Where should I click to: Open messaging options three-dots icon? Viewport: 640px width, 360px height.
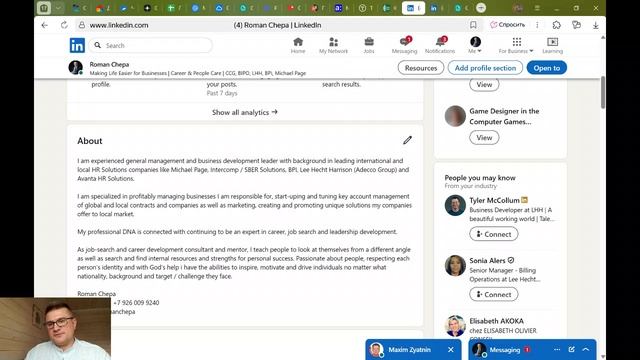point(557,349)
